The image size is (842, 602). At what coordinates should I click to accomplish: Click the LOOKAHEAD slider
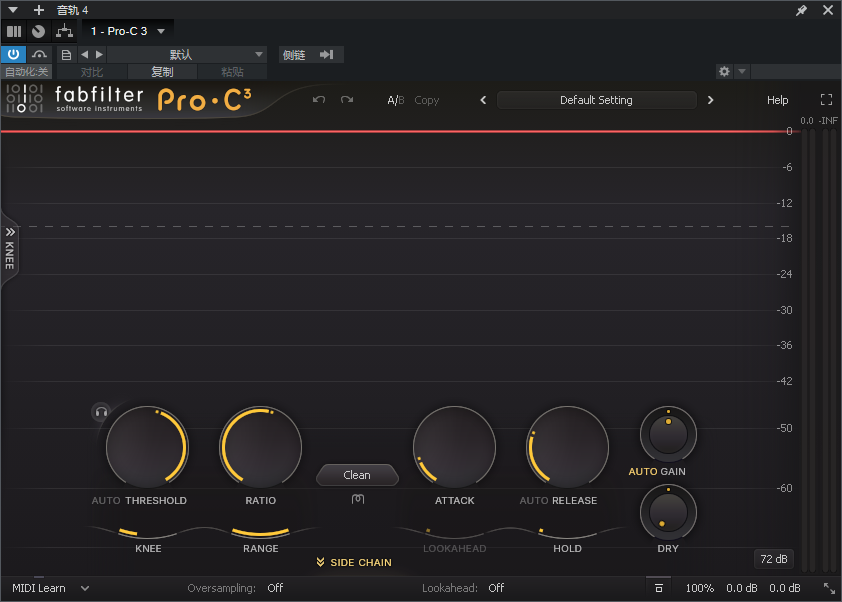pos(454,532)
